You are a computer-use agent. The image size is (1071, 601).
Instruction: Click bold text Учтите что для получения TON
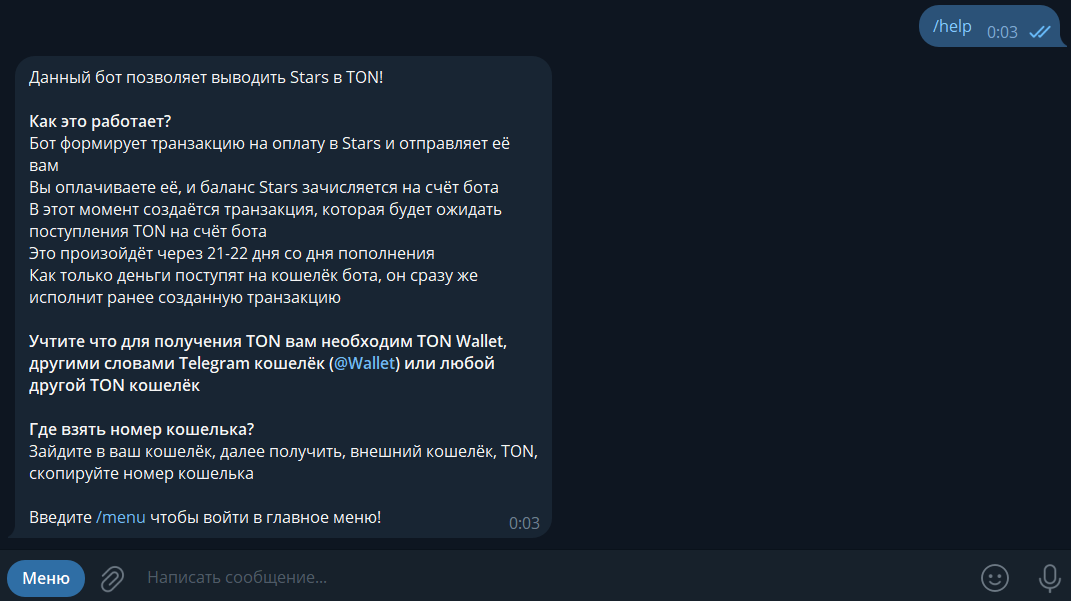[x=268, y=341]
